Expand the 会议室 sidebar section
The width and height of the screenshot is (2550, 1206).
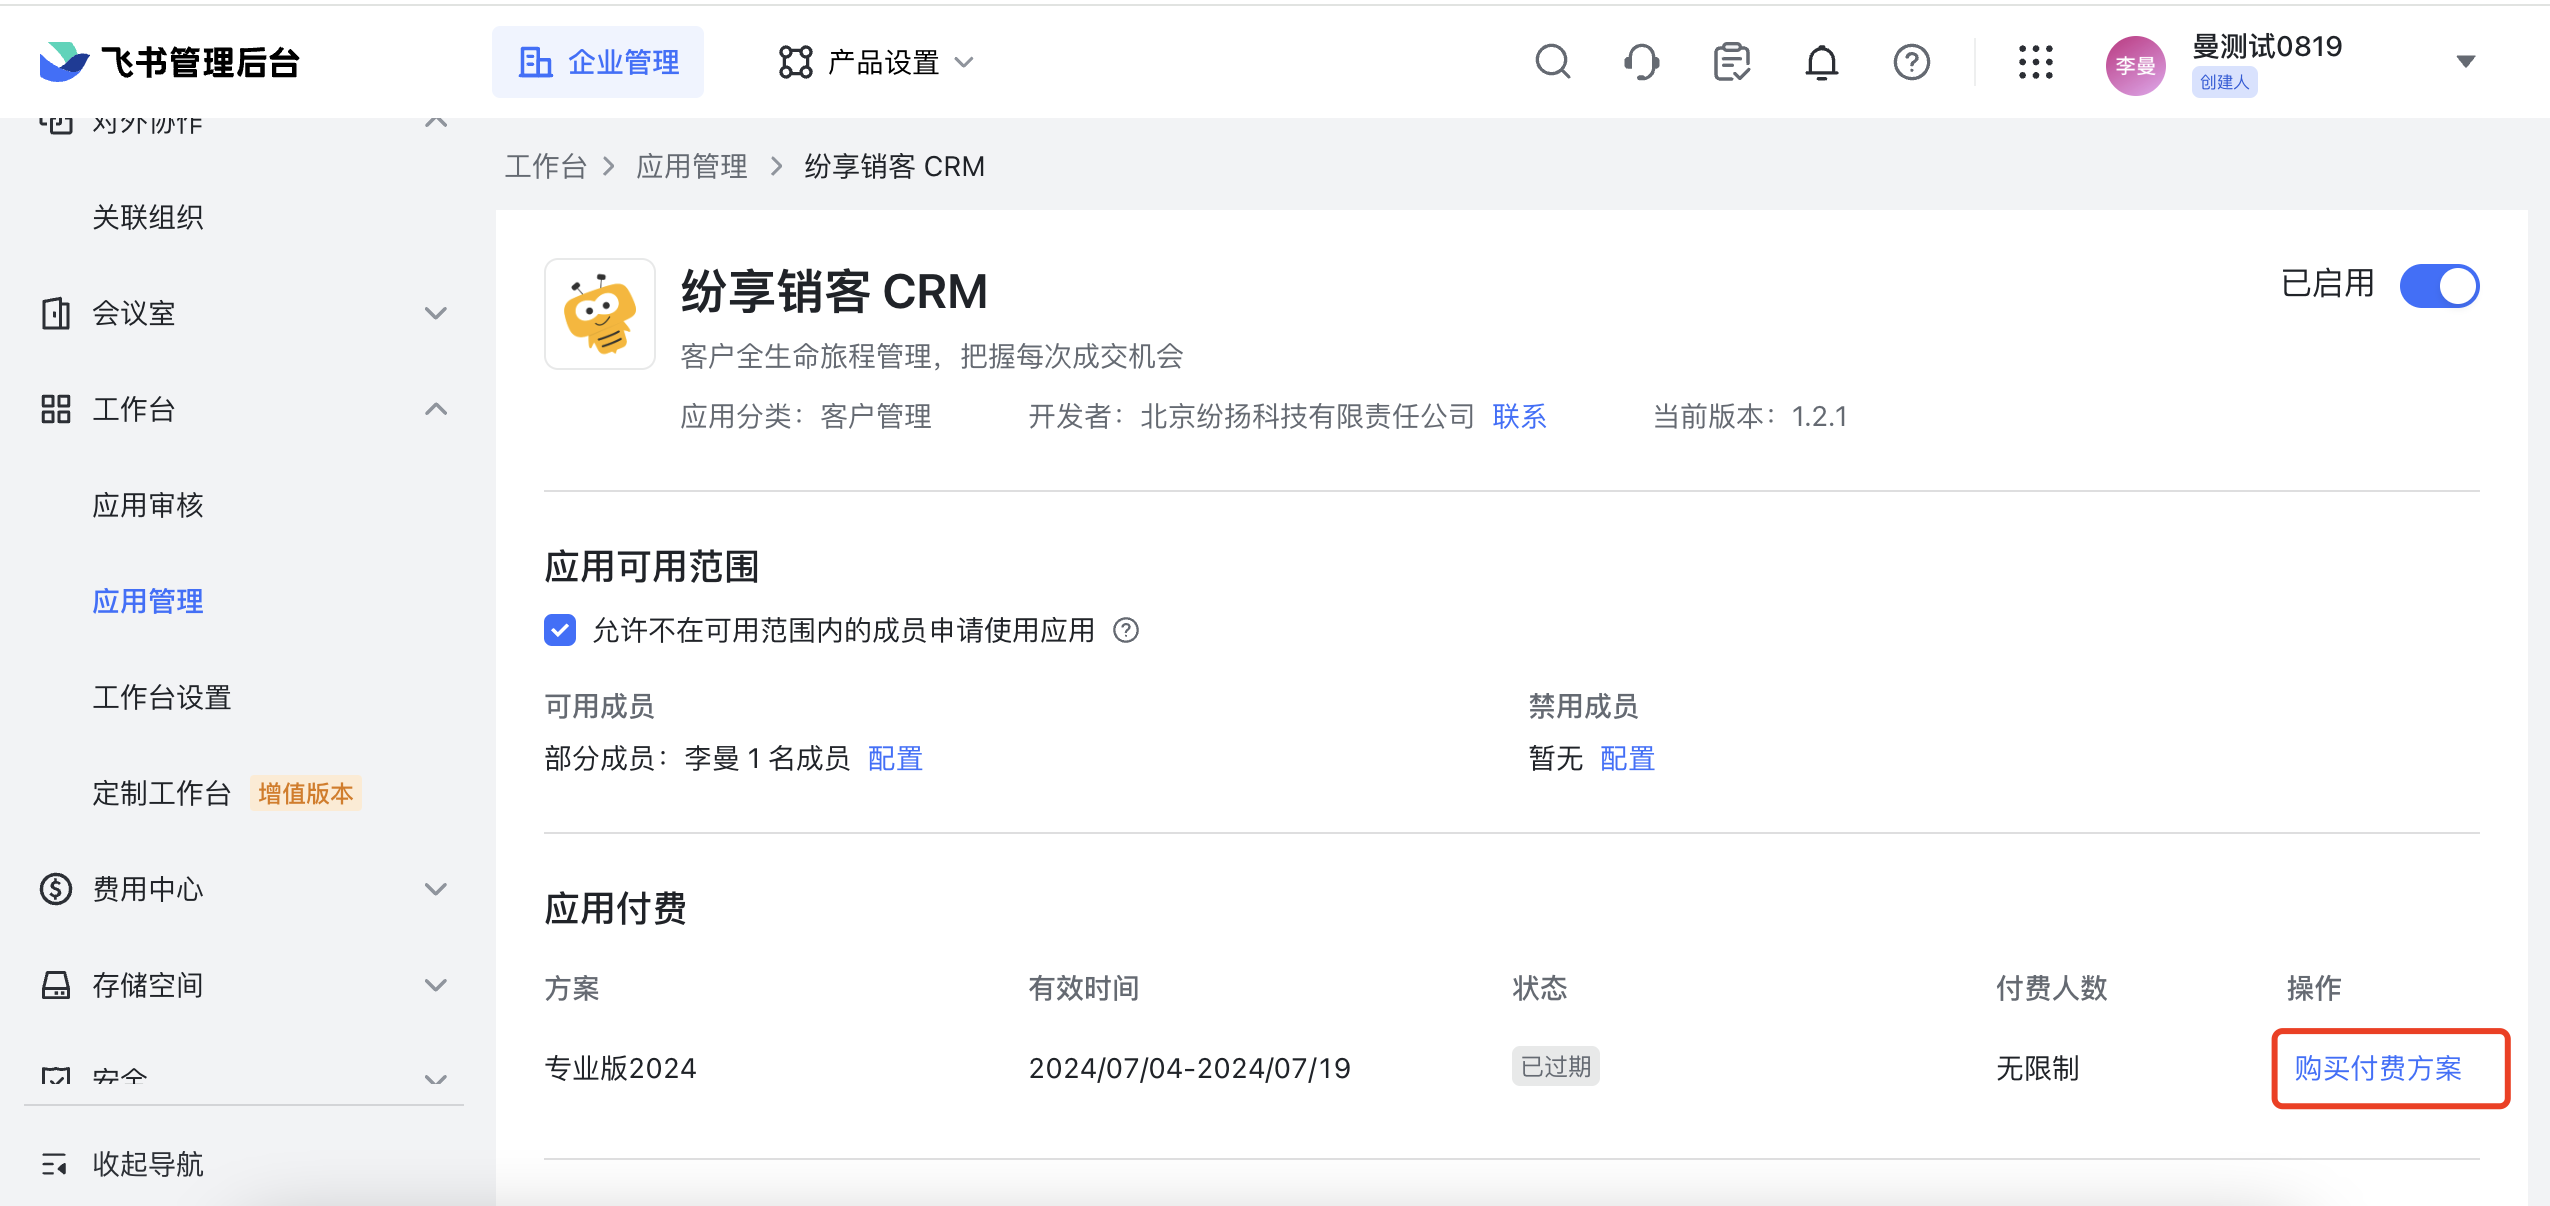point(436,313)
